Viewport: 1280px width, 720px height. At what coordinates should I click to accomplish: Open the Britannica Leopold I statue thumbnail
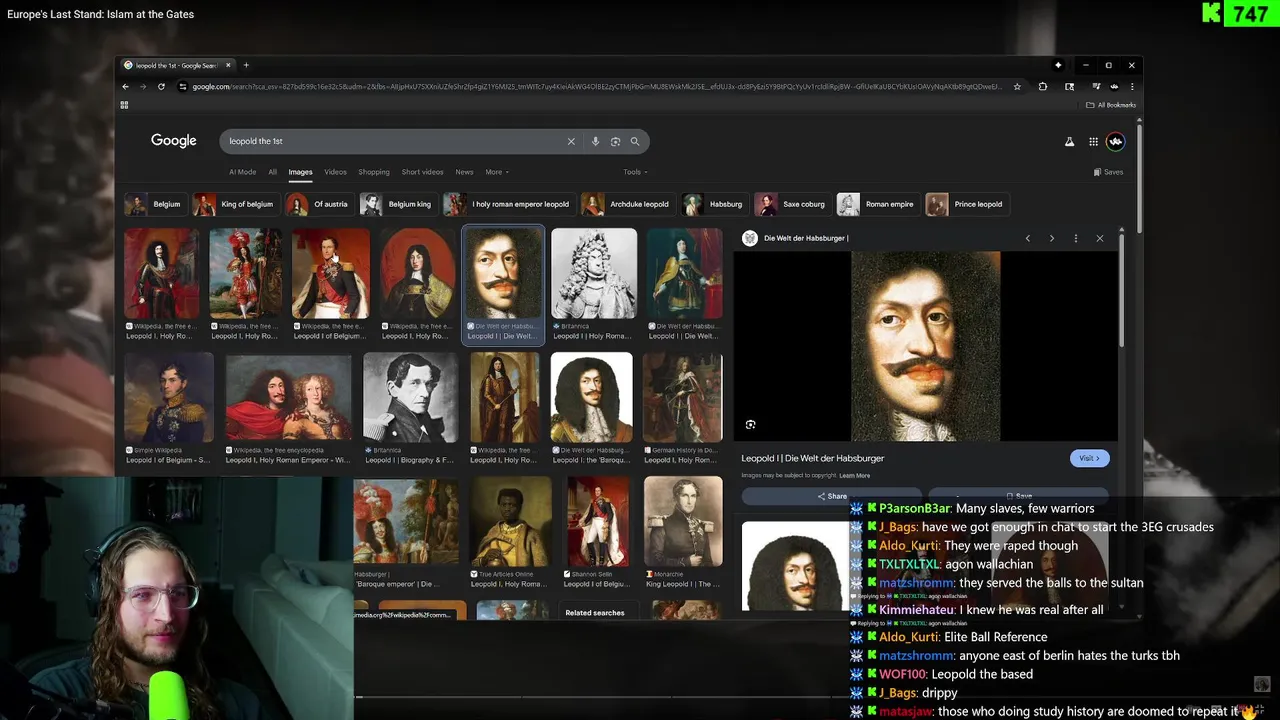click(x=594, y=273)
